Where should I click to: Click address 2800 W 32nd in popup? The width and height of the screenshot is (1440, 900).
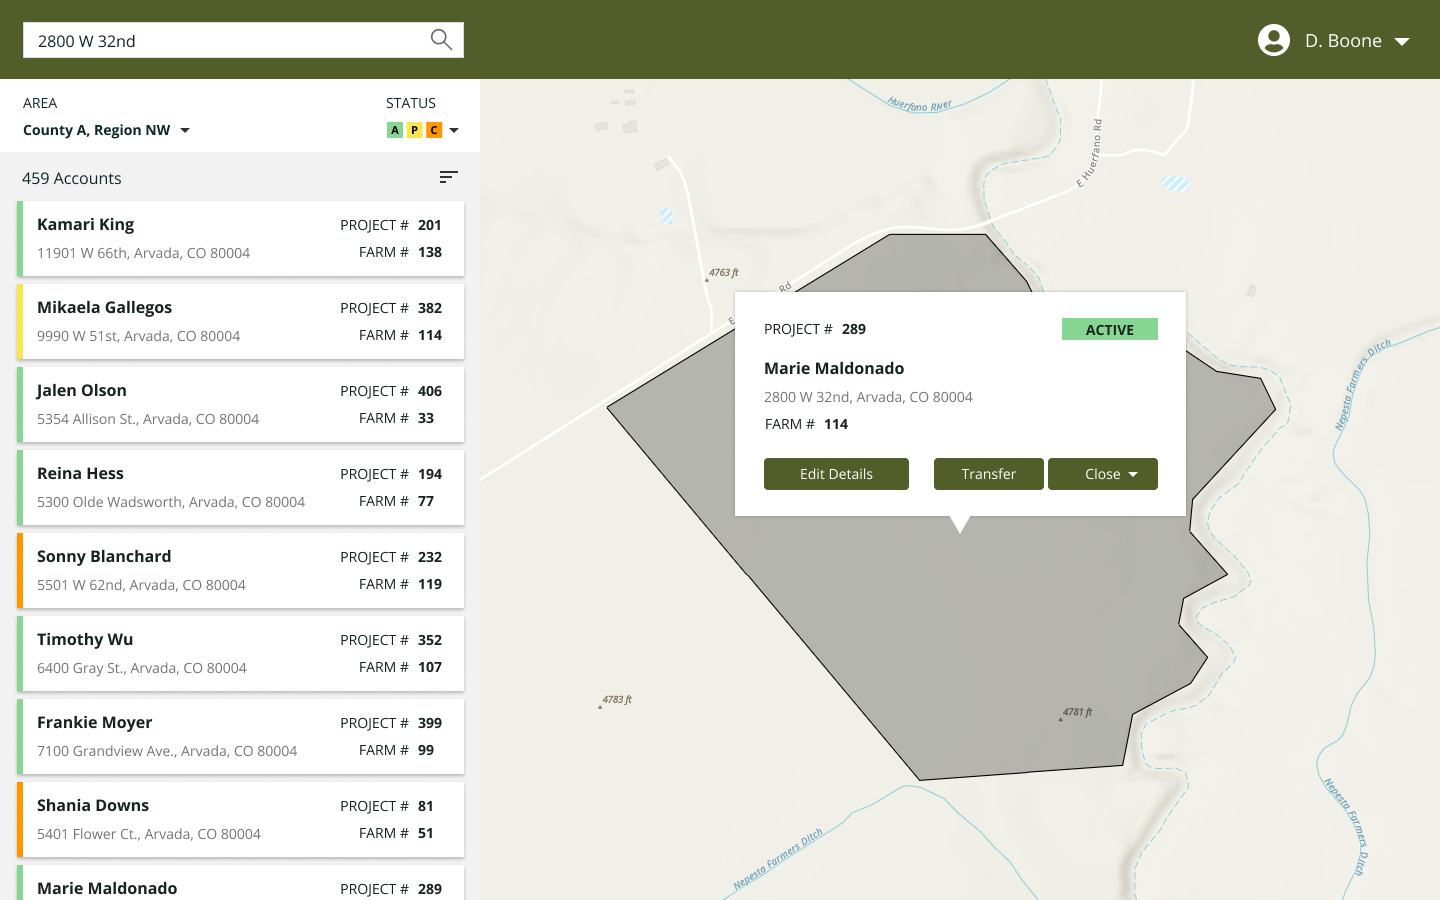click(x=868, y=397)
